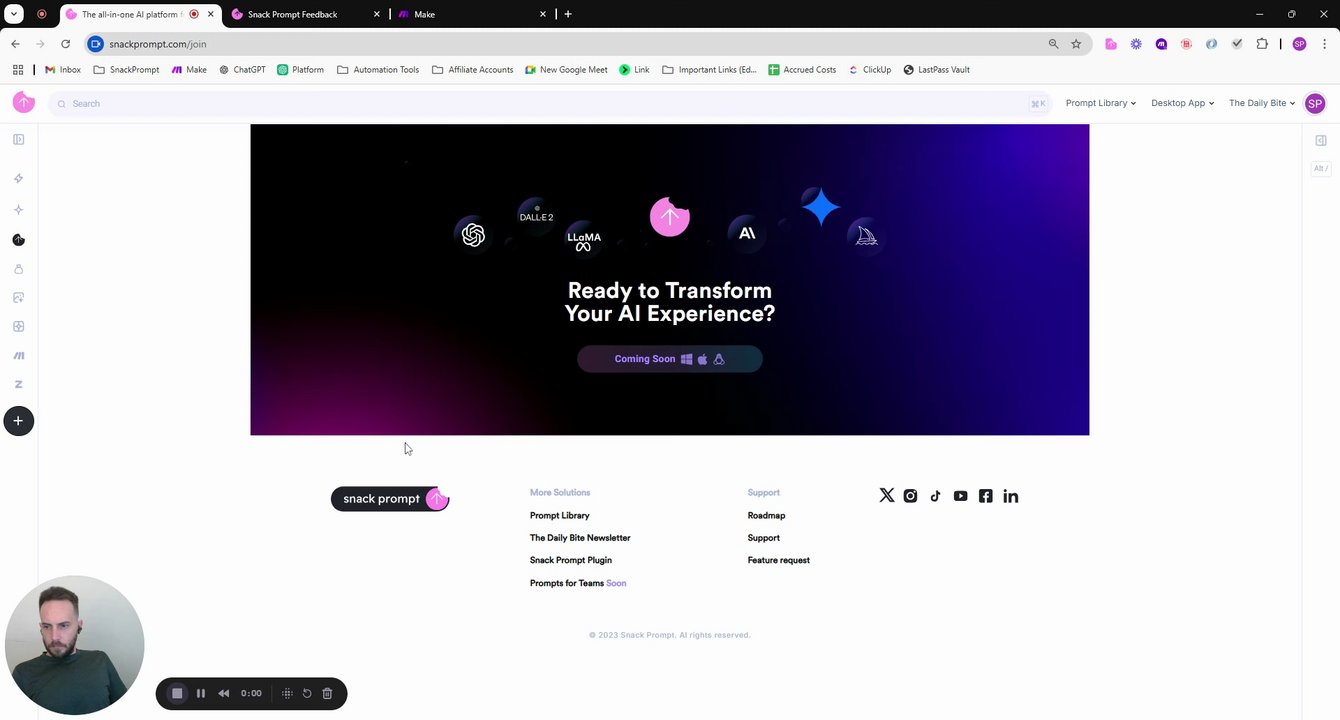Open the Make integration sidebar icon
This screenshot has height=720, width=1340.
pos(18,356)
